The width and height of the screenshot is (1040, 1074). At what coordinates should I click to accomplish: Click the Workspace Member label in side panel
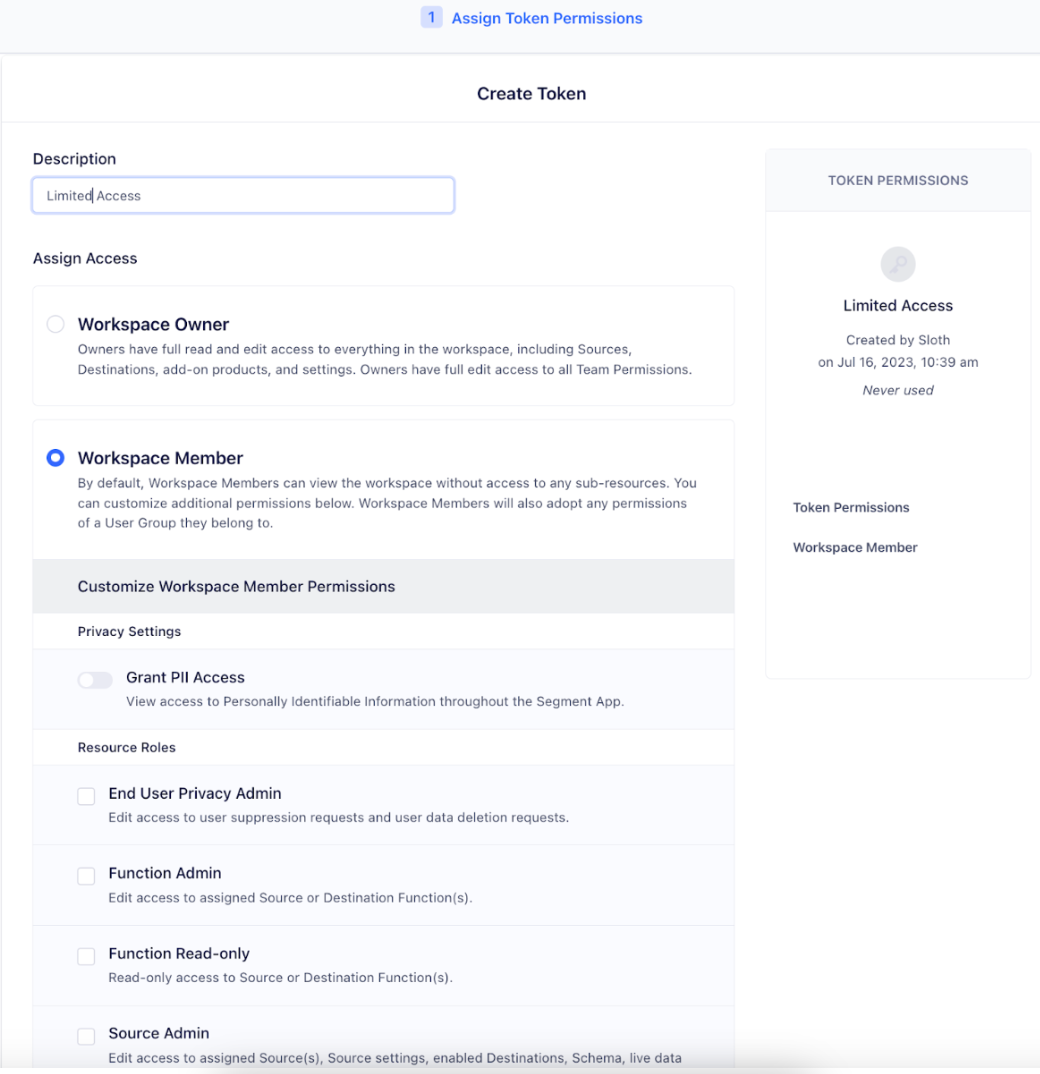(x=855, y=547)
